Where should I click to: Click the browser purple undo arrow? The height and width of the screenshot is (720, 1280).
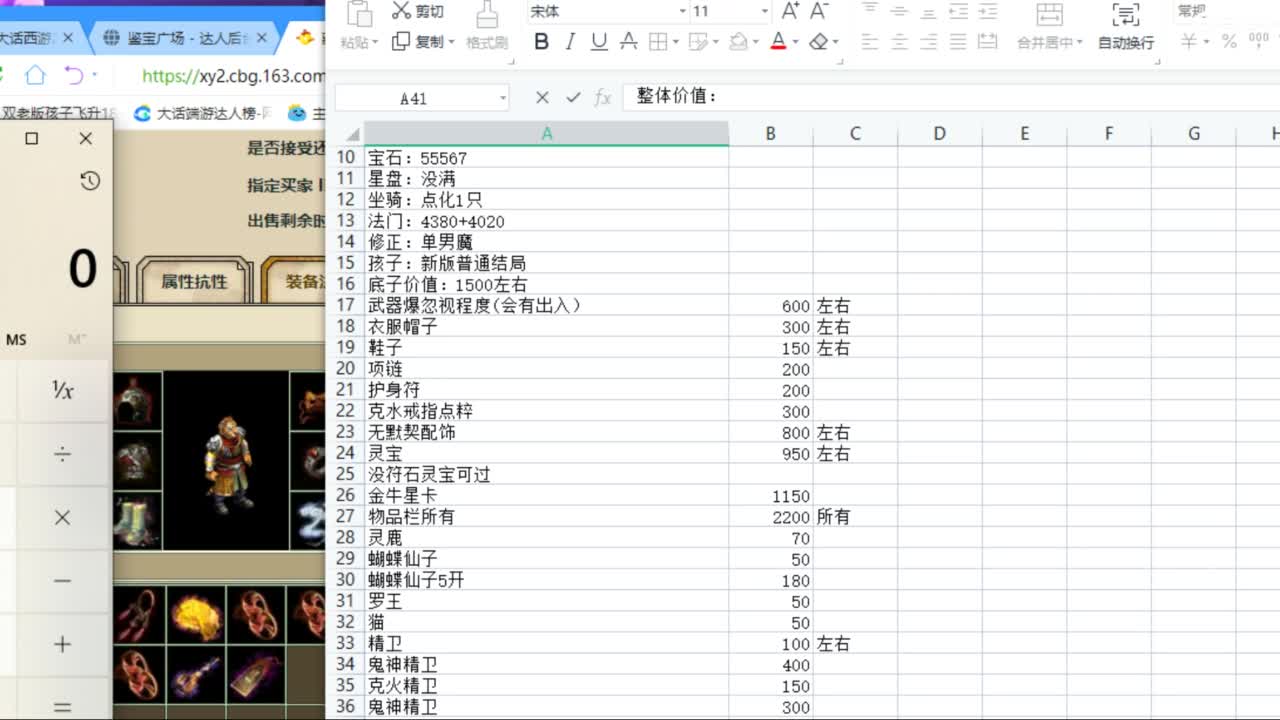click(x=74, y=75)
